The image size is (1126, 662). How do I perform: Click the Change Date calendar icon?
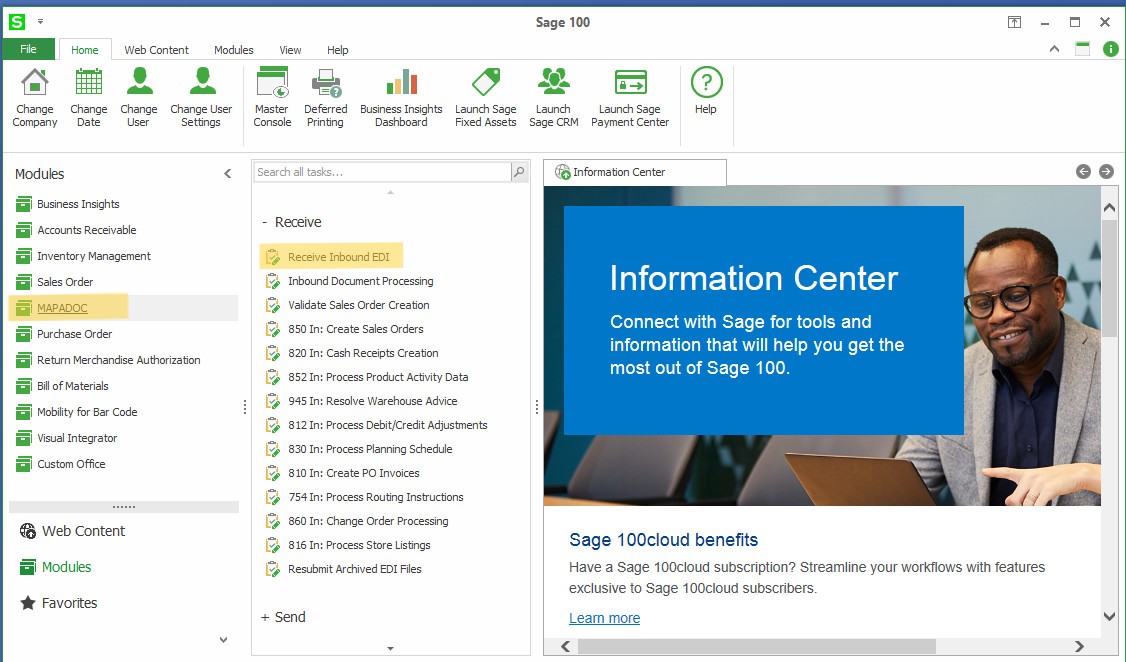(x=88, y=82)
